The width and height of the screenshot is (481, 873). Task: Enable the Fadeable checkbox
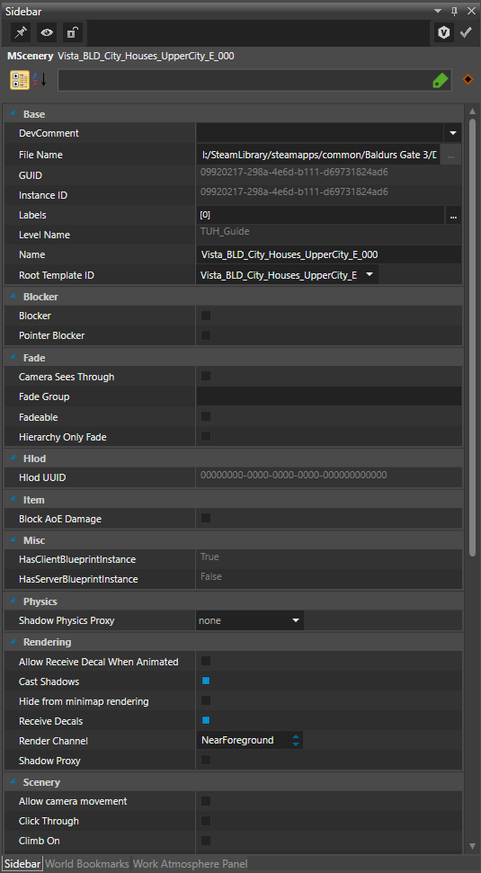tap(206, 416)
